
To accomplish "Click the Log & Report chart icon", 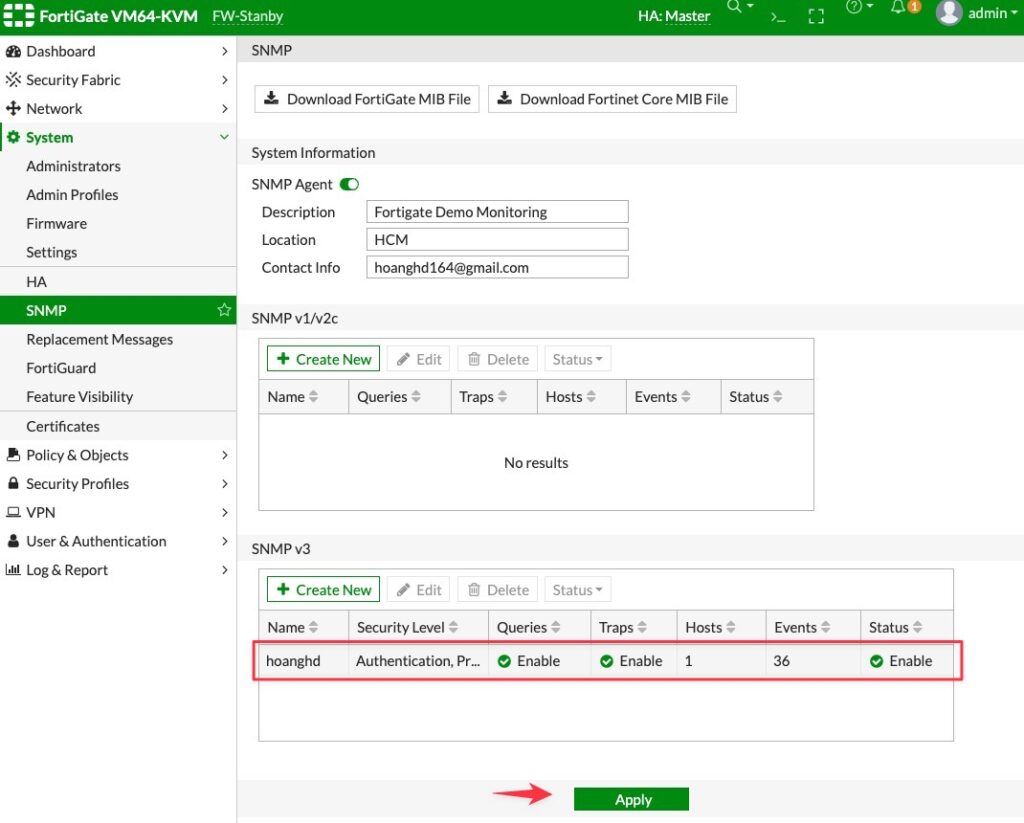I will 13,570.
